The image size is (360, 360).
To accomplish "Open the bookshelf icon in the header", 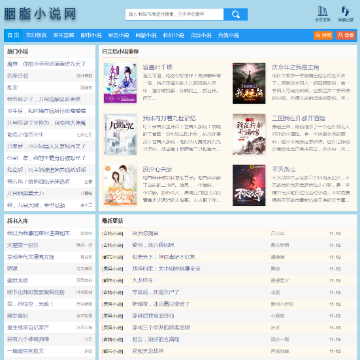I will (x=322, y=14).
